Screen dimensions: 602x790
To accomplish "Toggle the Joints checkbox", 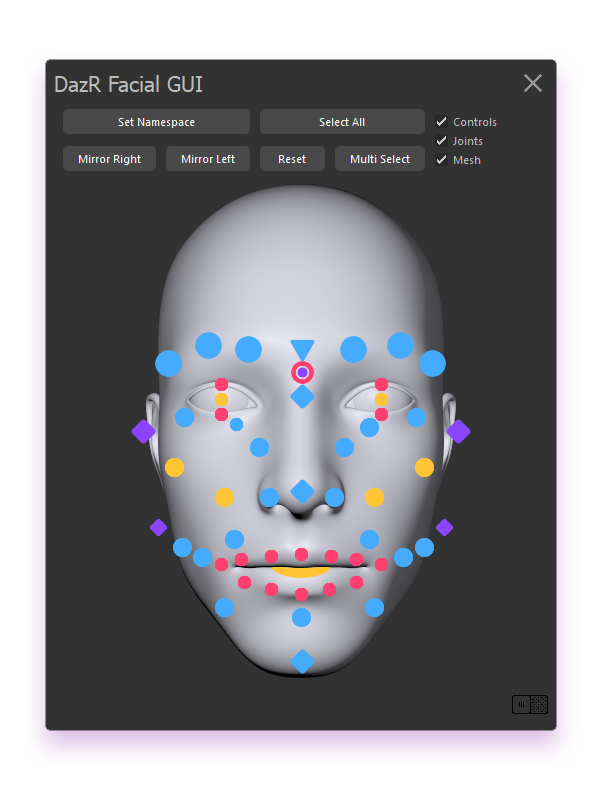I will [x=441, y=141].
